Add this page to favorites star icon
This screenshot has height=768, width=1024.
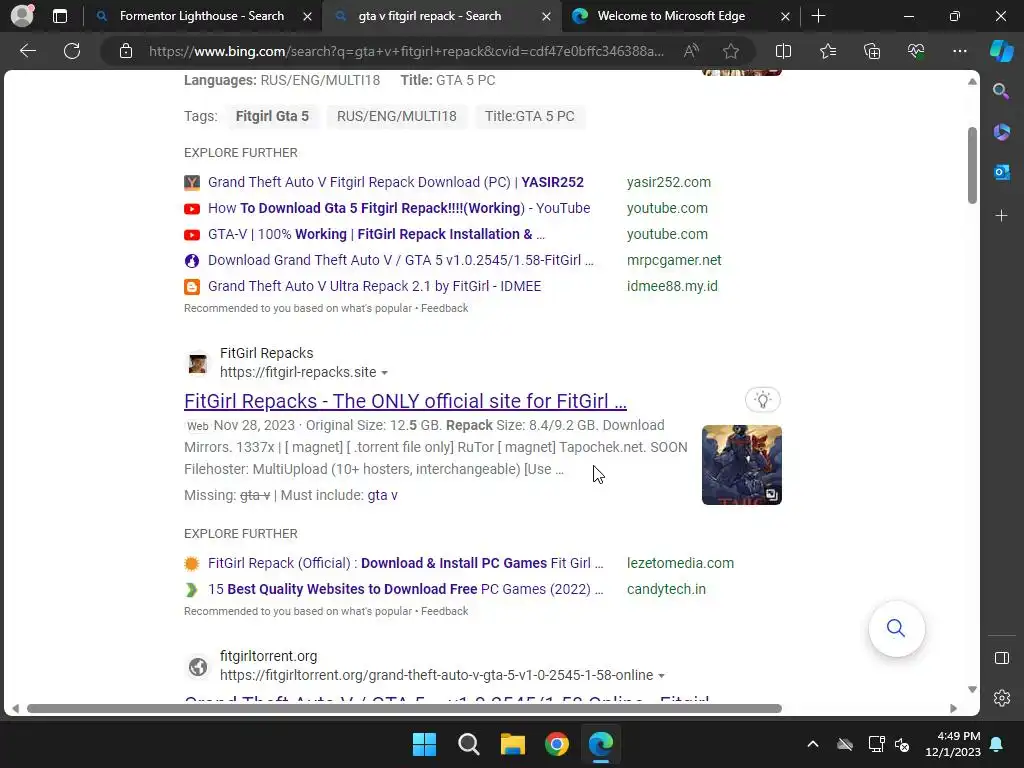(731, 51)
